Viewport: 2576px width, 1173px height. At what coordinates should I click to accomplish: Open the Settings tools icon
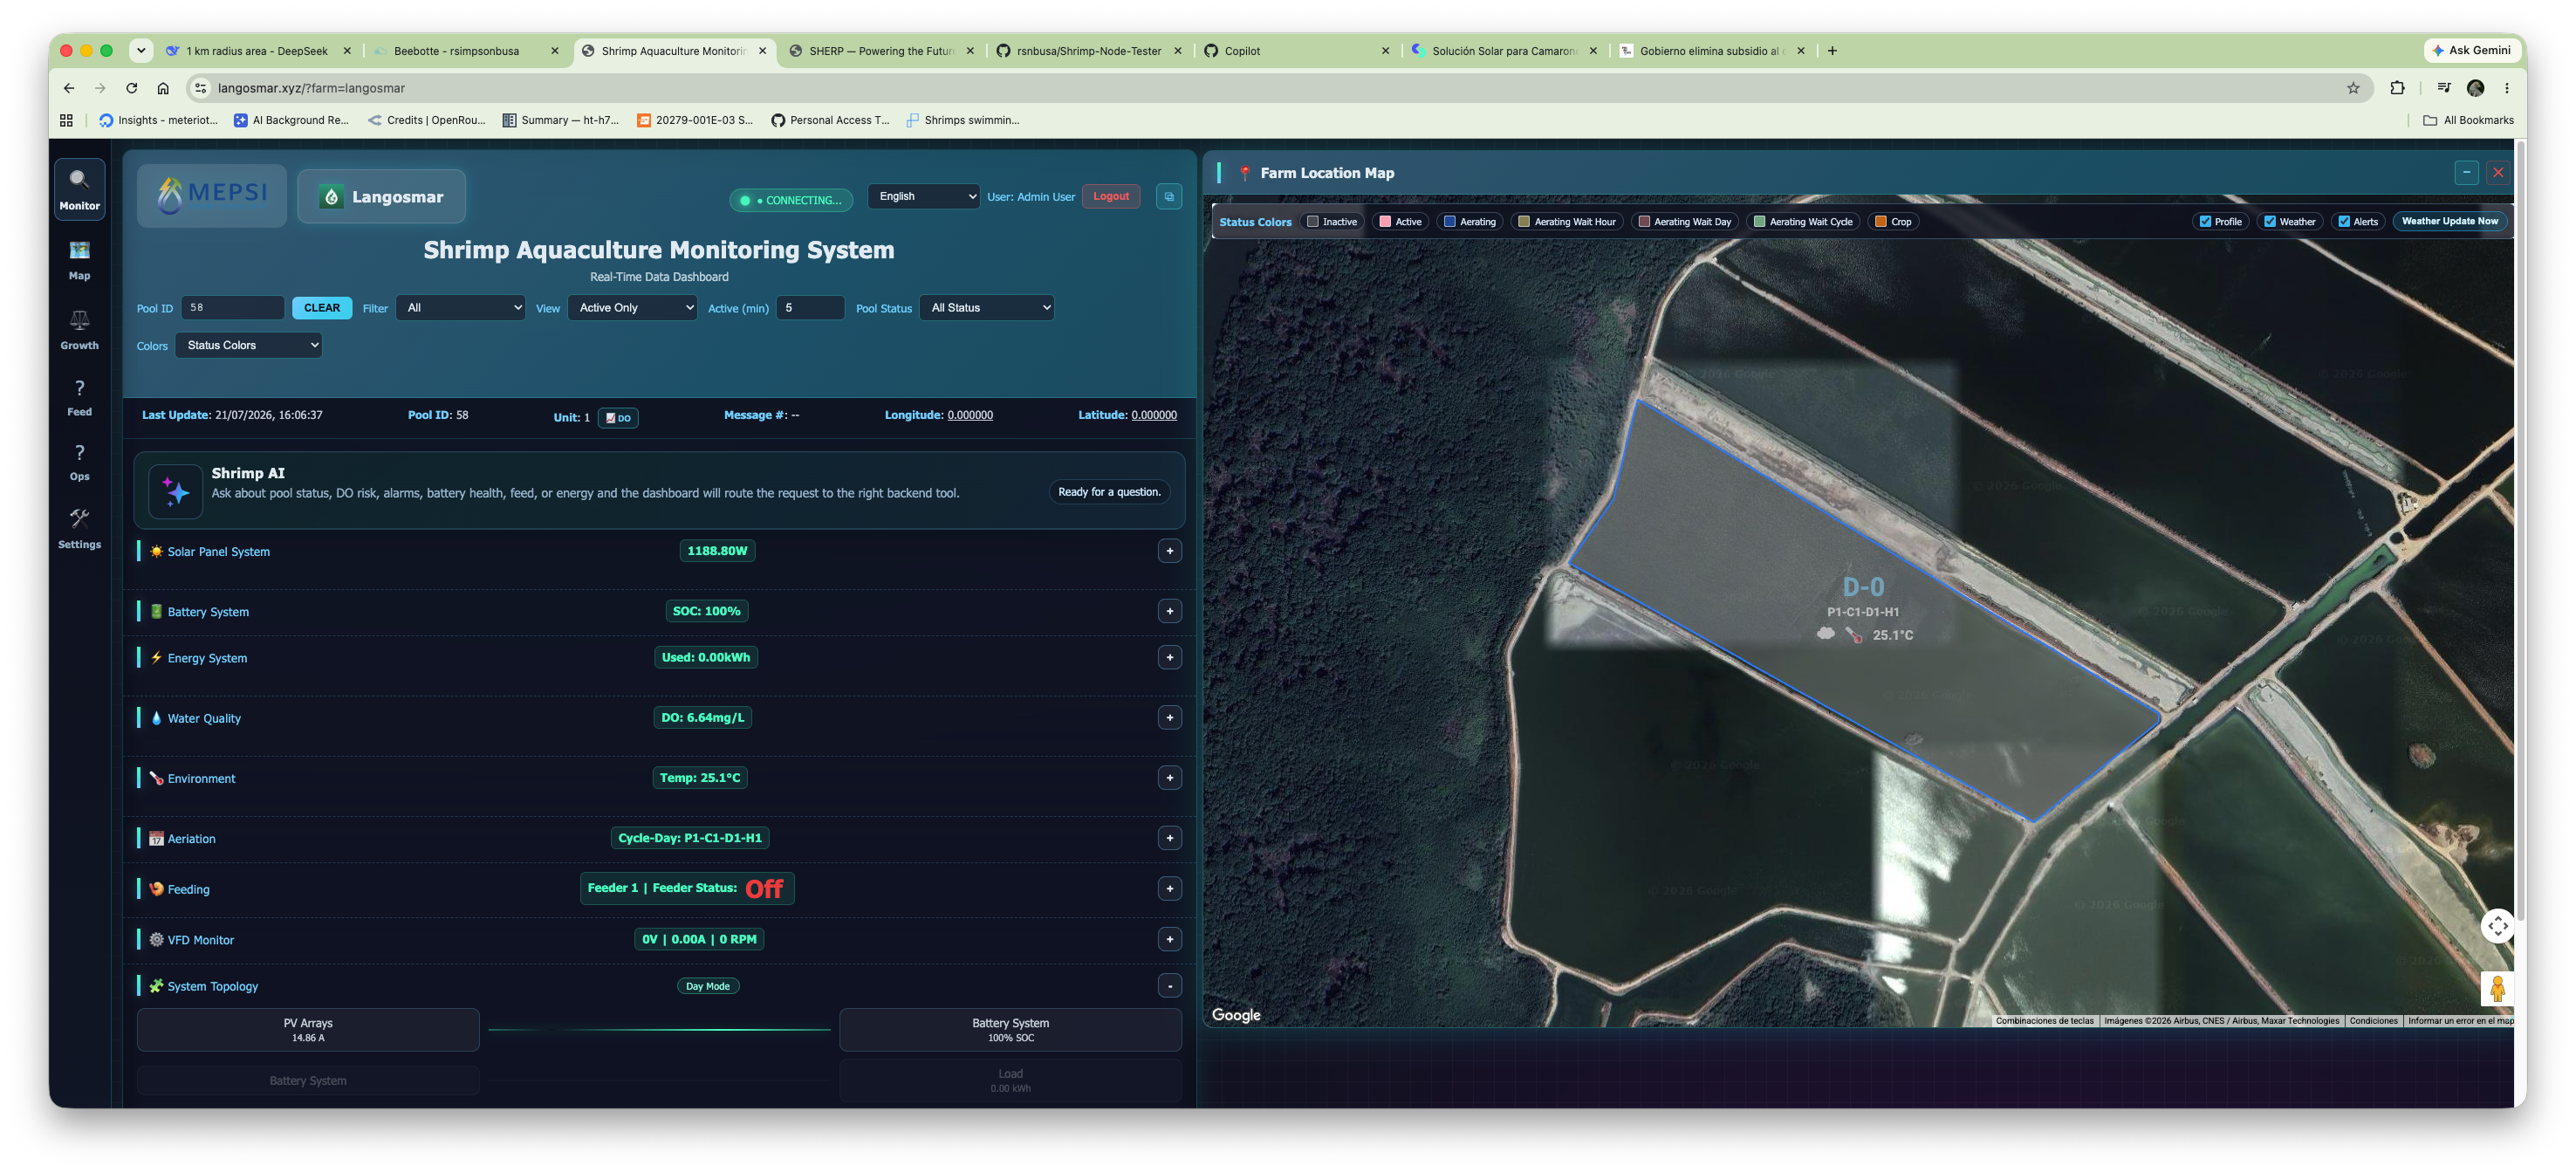[79, 518]
